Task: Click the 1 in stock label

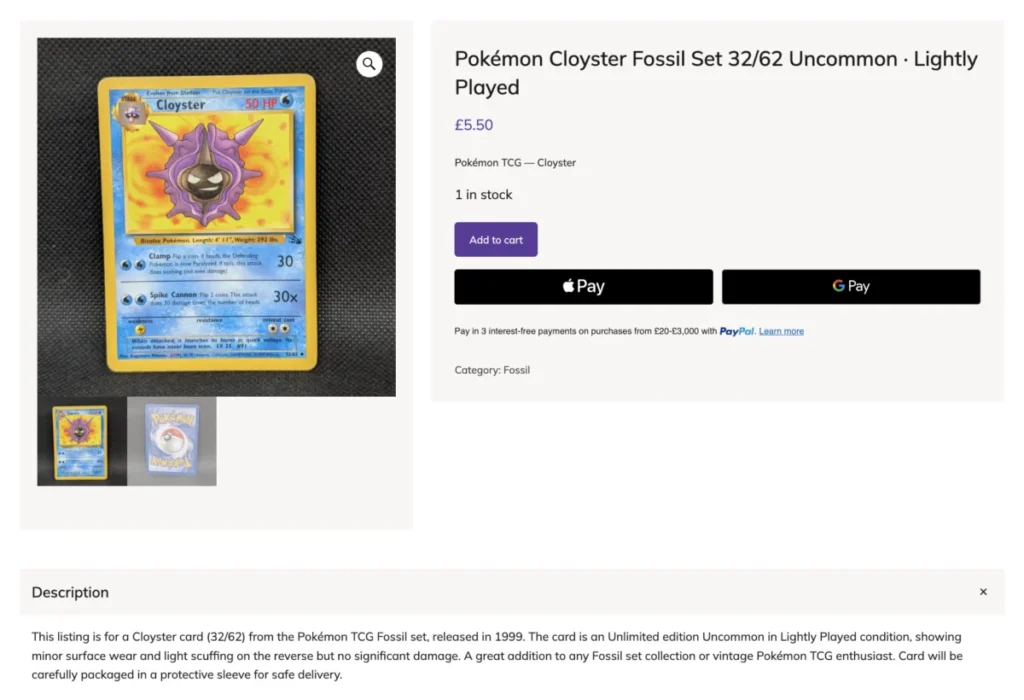Action: [x=483, y=195]
